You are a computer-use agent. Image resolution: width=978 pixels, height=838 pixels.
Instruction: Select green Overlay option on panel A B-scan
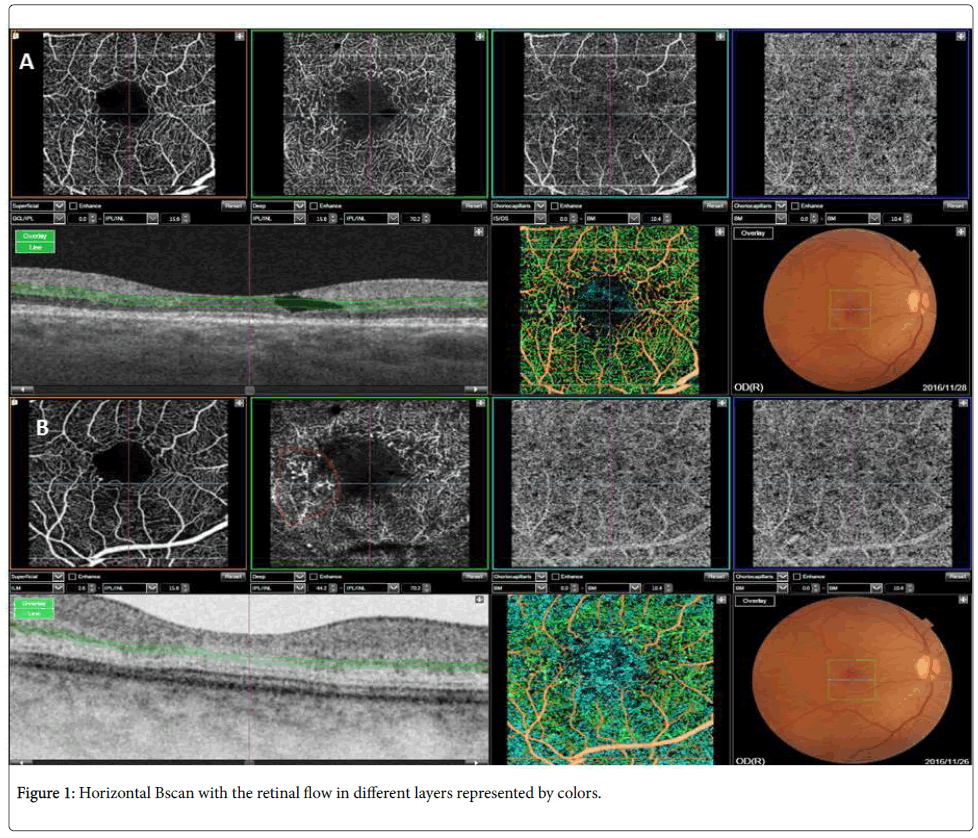pyautogui.click(x=35, y=235)
